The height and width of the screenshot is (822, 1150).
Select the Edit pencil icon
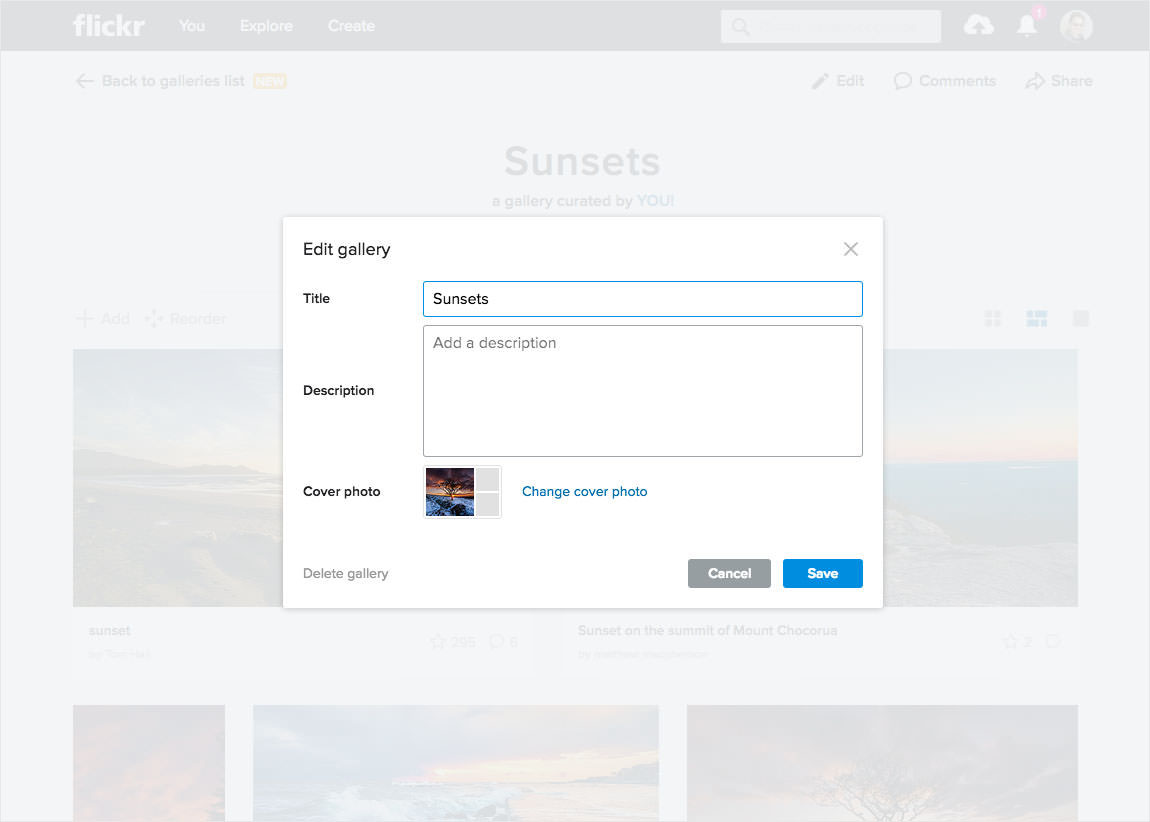point(821,81)
